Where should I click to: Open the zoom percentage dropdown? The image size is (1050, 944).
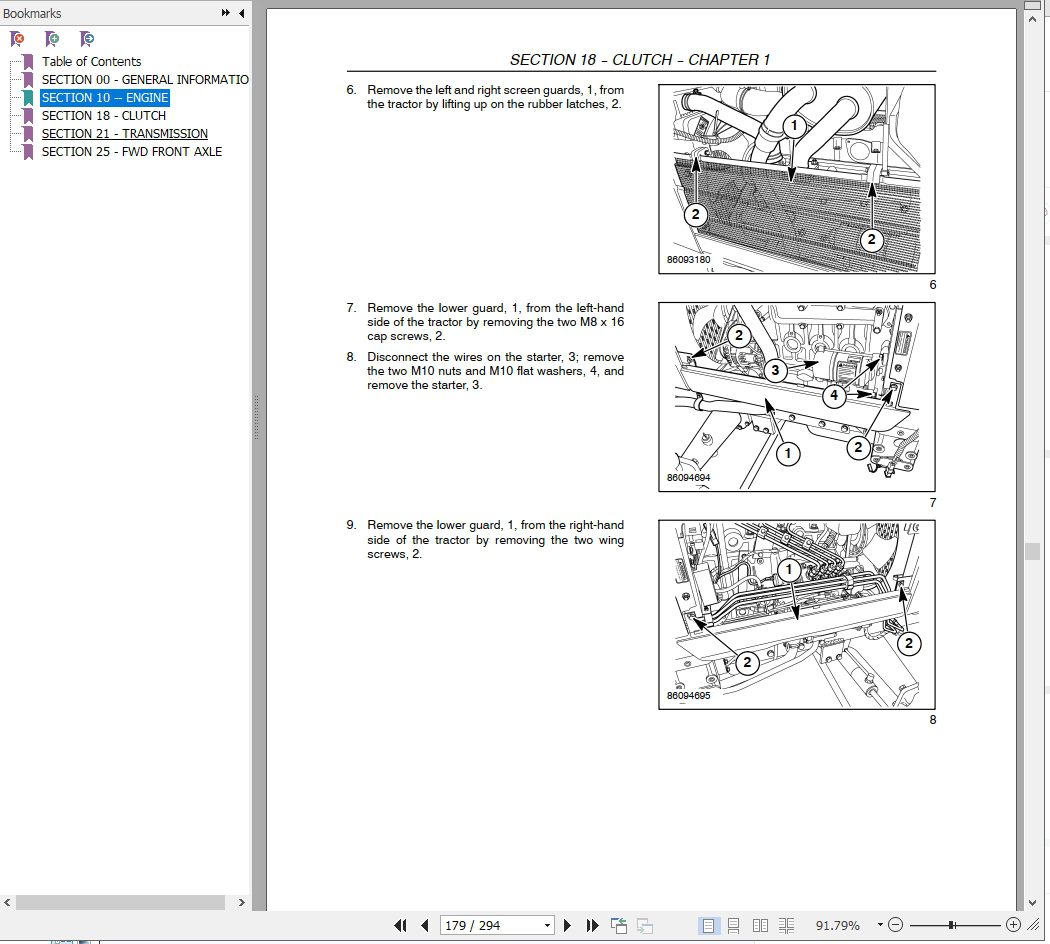[x=880, y=925]
